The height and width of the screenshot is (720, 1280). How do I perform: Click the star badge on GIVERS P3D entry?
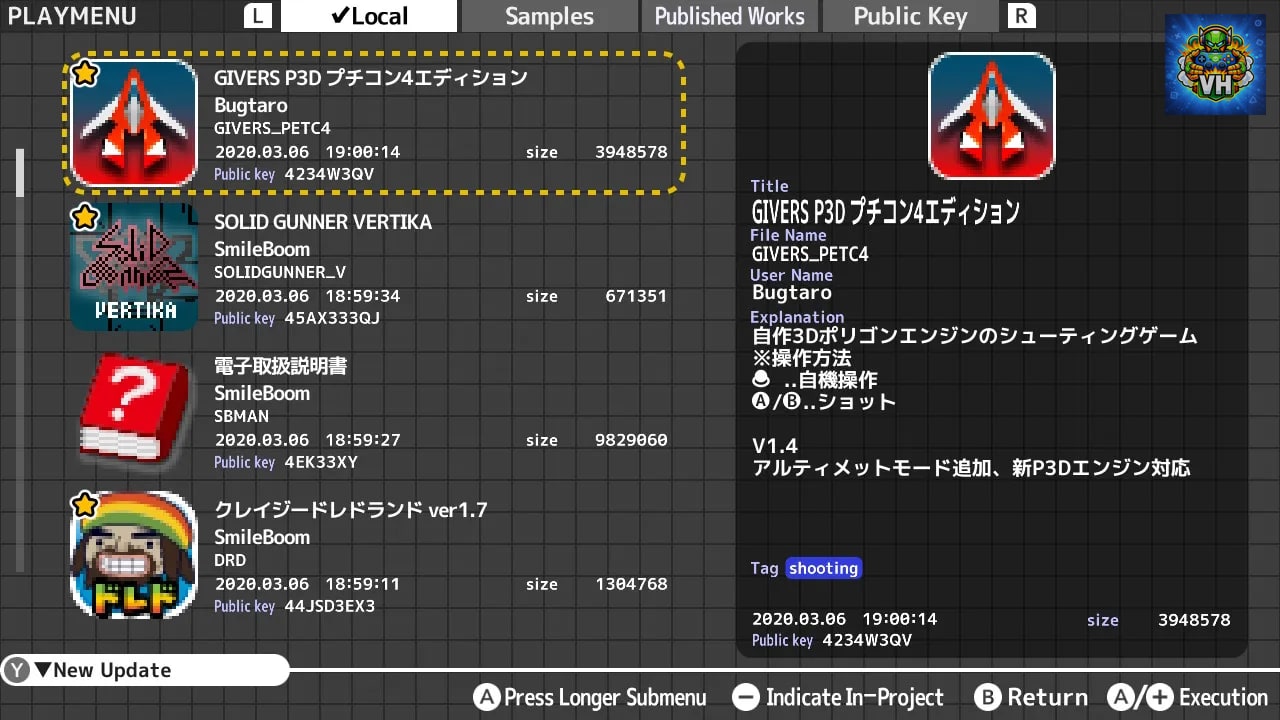85,73
